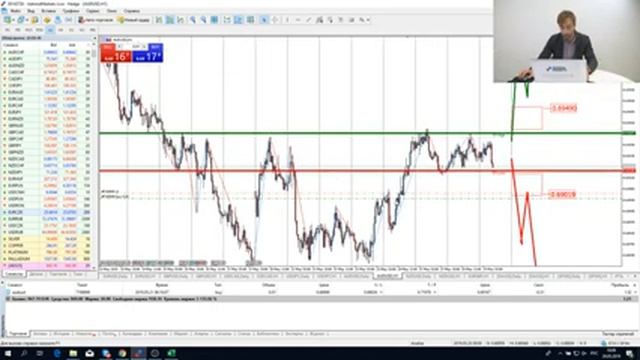Viewport: 640px width, 360px height.
Task: Open Журнал tab in Toolbox
Action: click(x=317, y=334)
